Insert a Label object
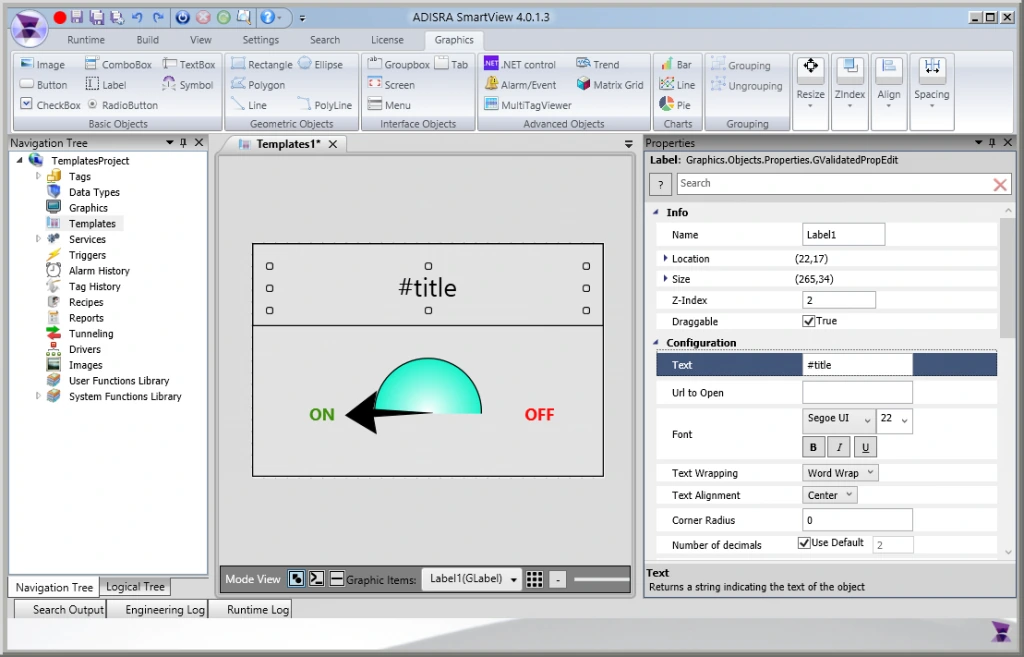 click(106, 84)
